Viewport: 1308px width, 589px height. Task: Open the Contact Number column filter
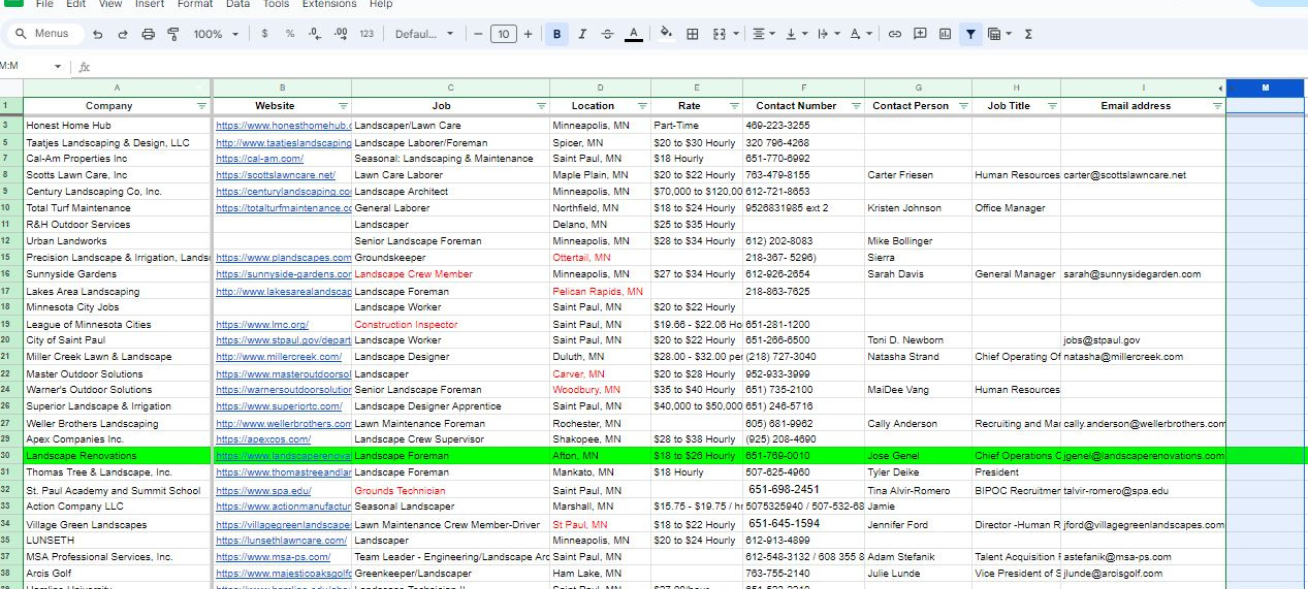pos(857,106)
